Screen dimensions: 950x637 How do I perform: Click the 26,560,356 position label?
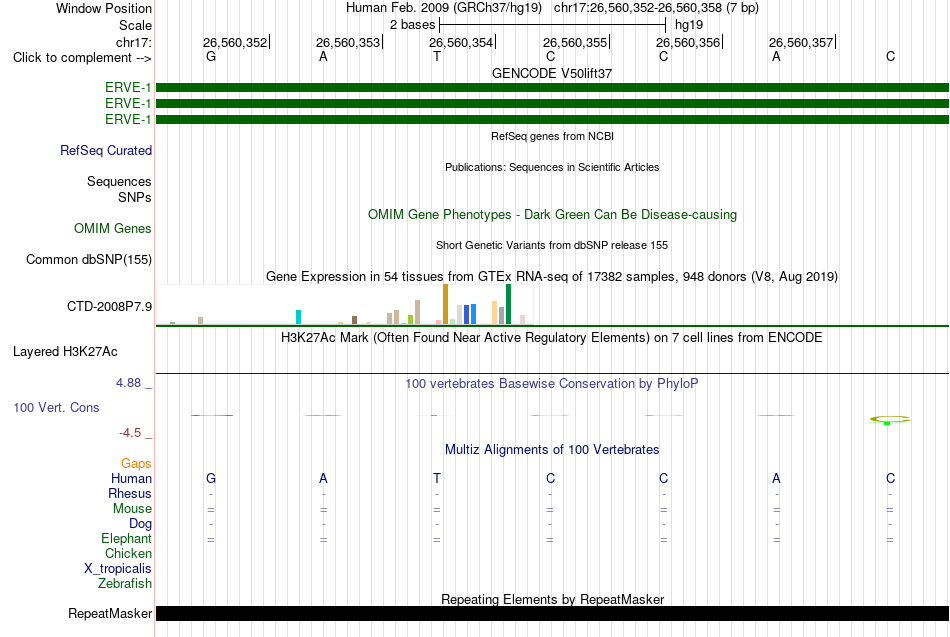688,42
